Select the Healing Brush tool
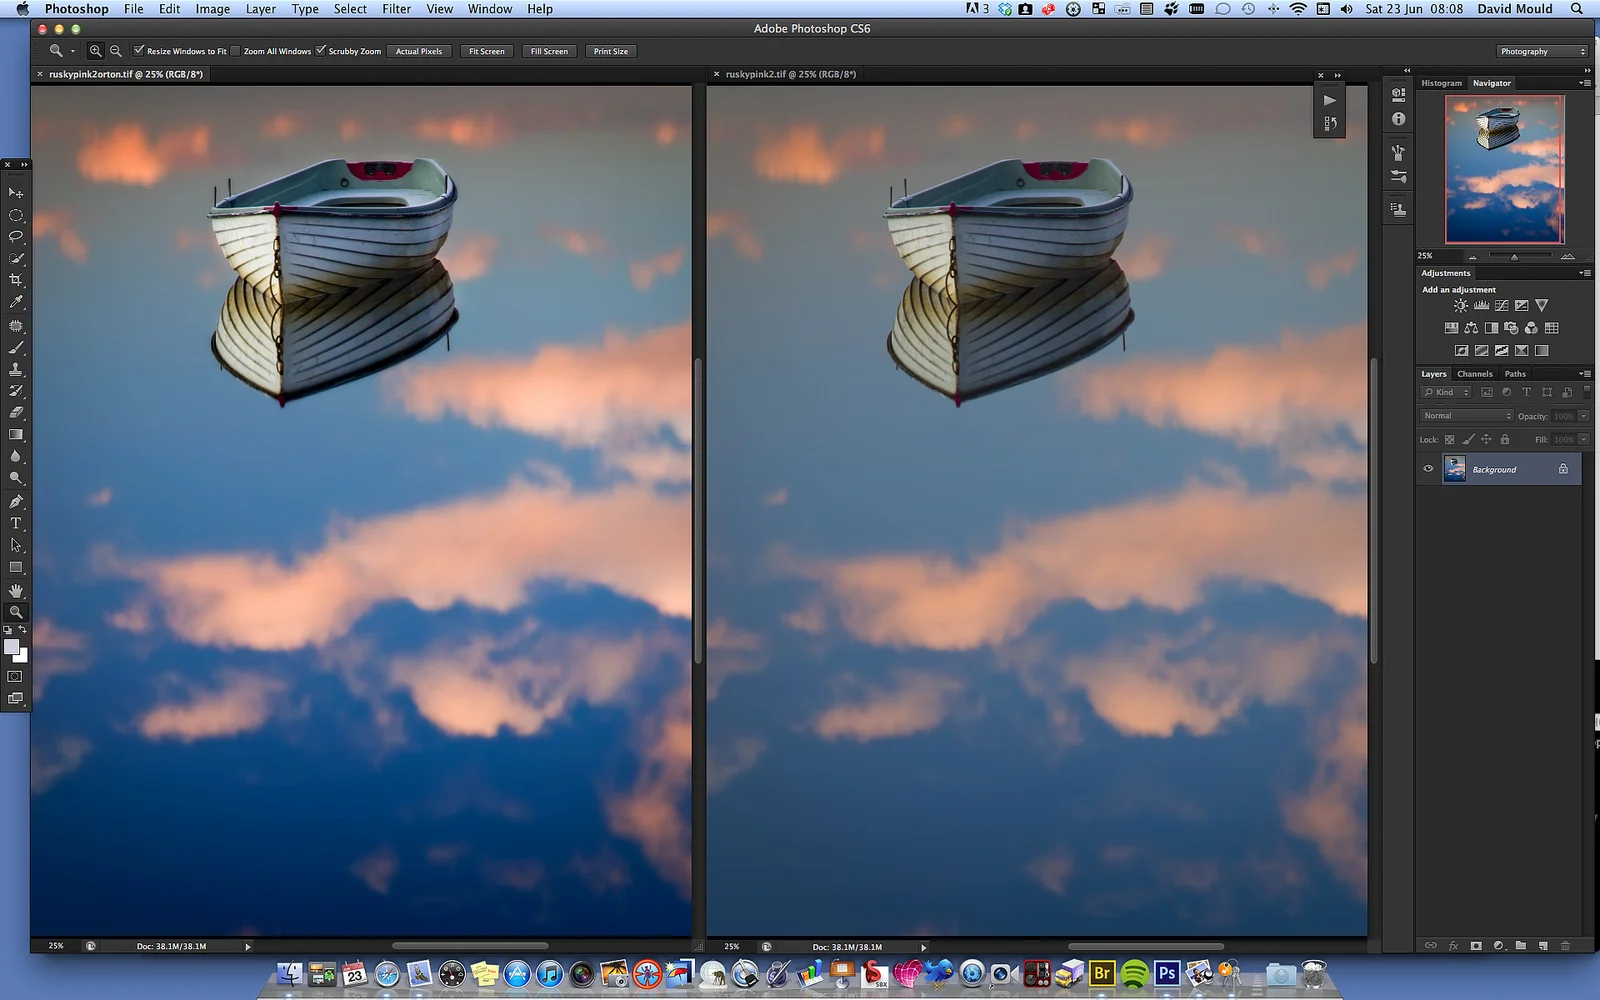Screen dimensions: 1600x1000 pos(16,326)
